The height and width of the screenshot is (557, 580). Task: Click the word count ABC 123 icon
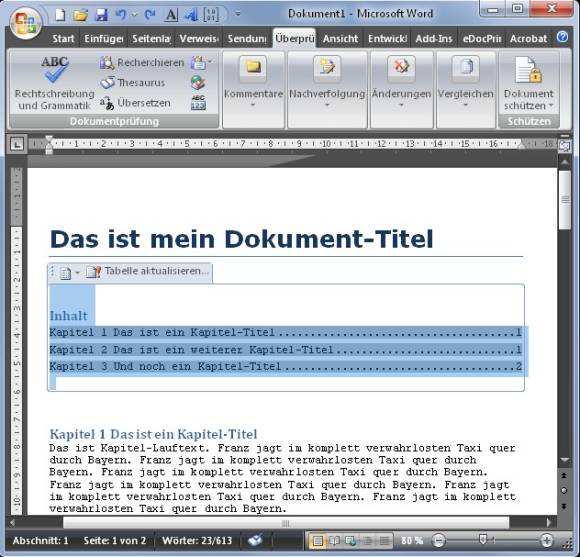[x=198, y=103]
